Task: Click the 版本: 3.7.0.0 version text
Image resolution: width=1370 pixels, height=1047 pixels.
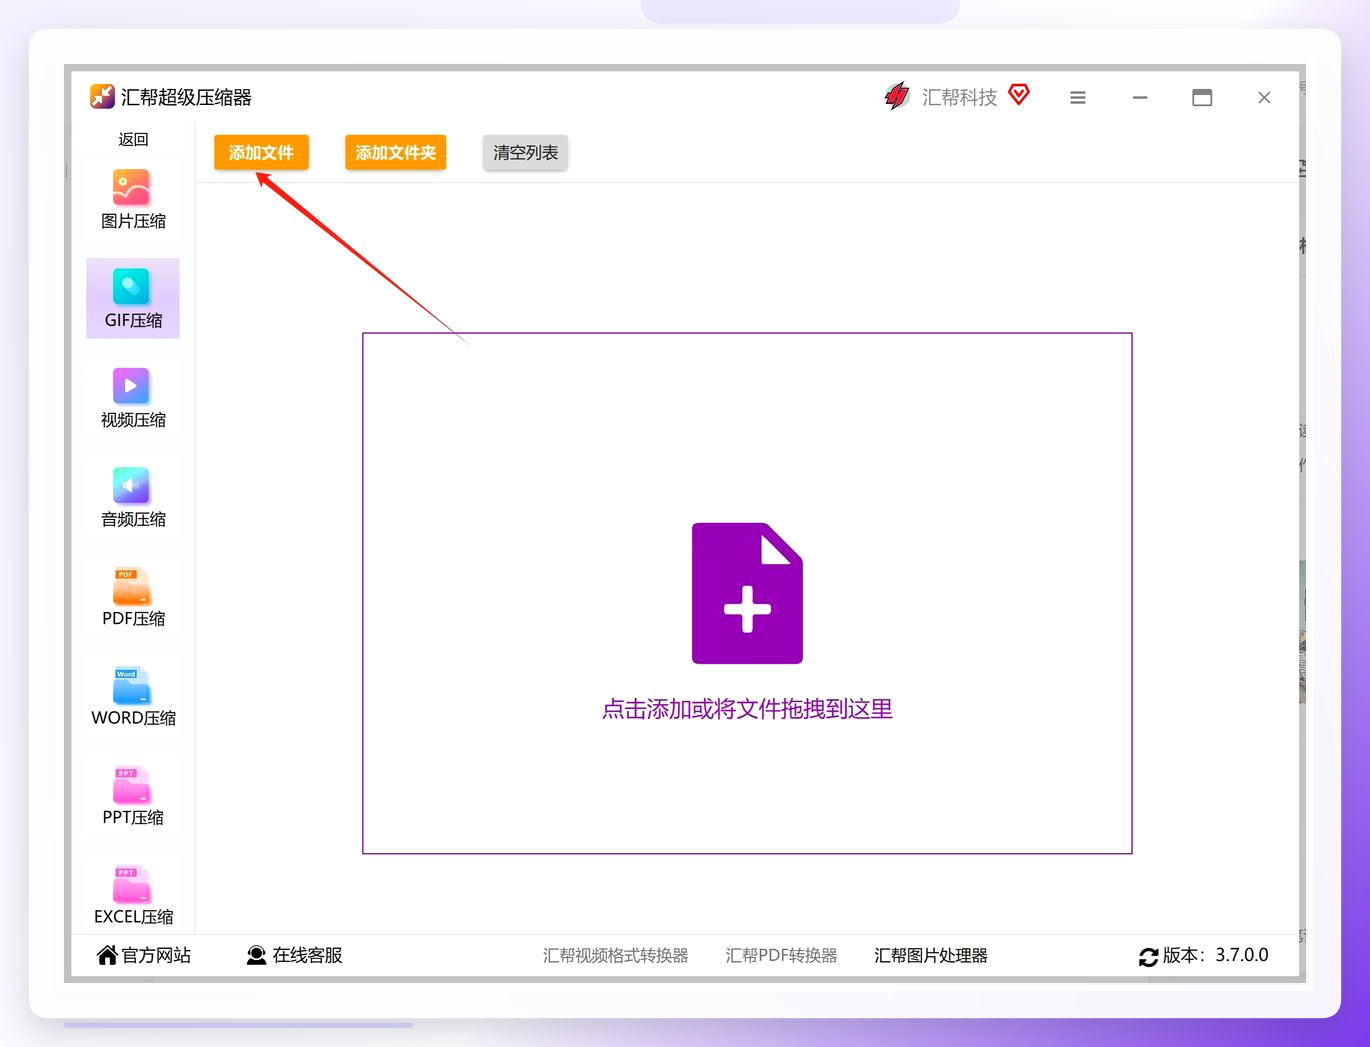Action: coord(1216,955)
